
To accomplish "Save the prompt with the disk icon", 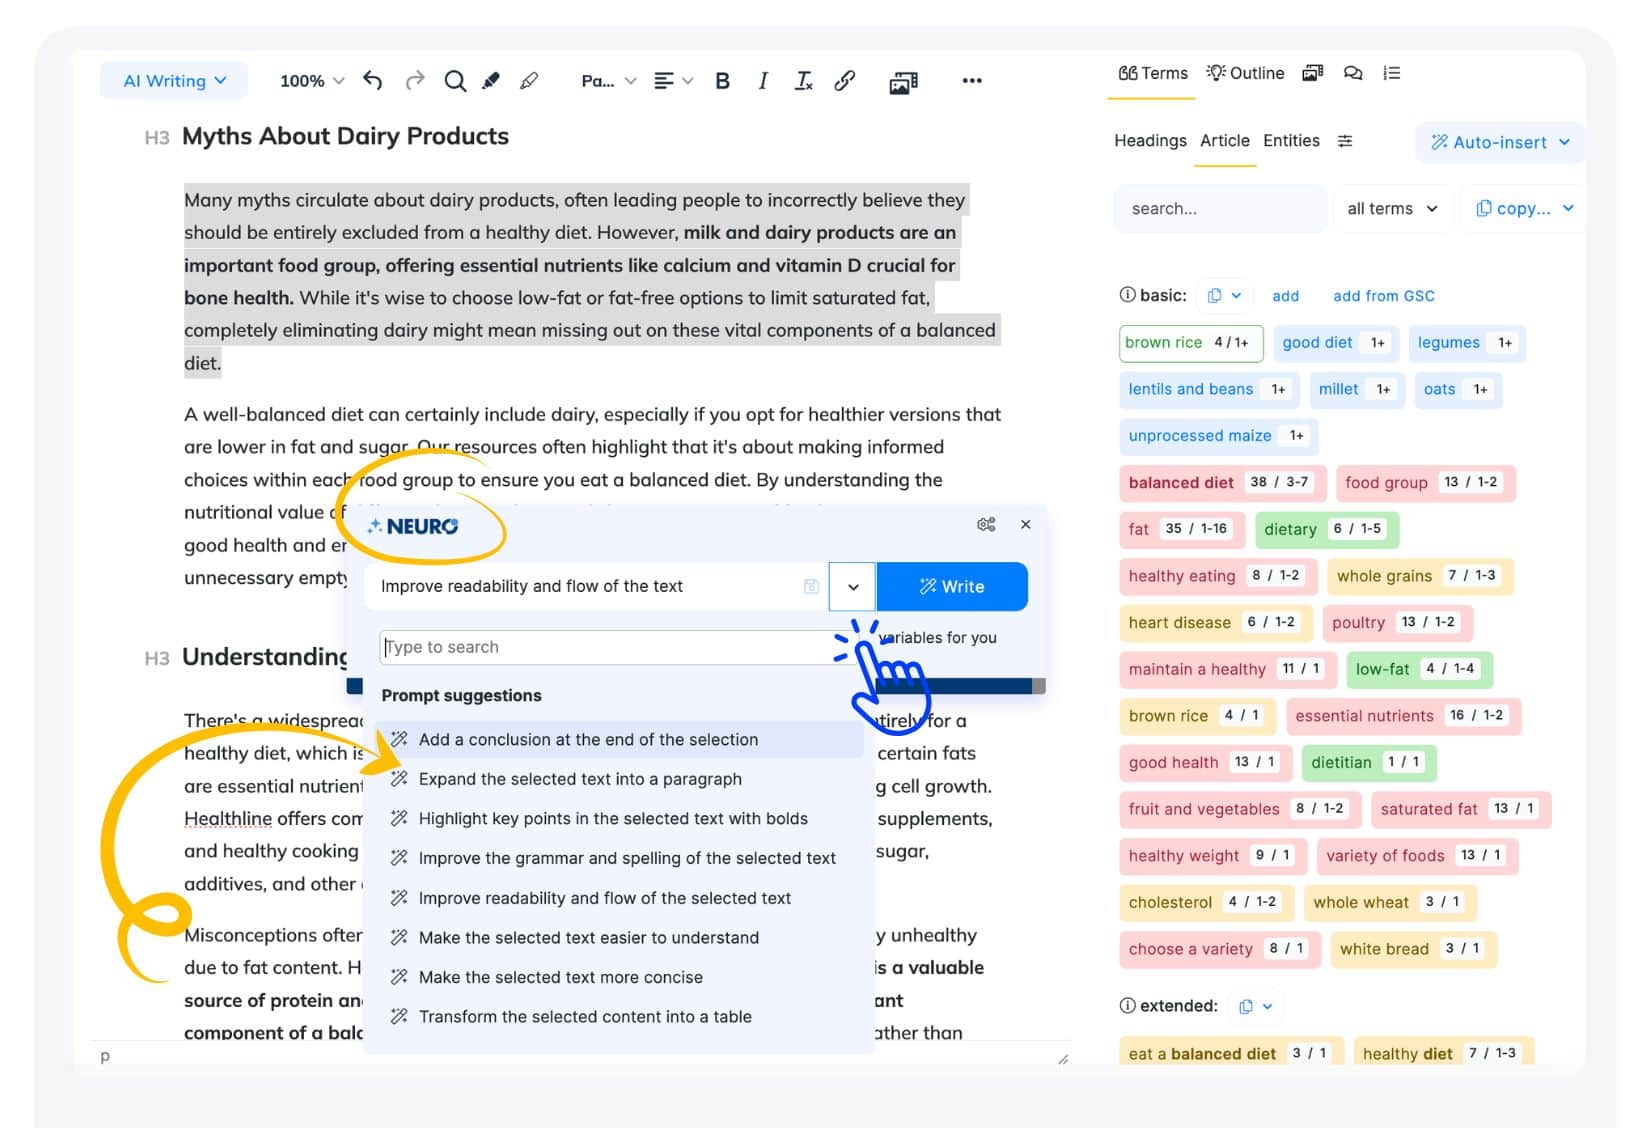I will click(811, 586).
